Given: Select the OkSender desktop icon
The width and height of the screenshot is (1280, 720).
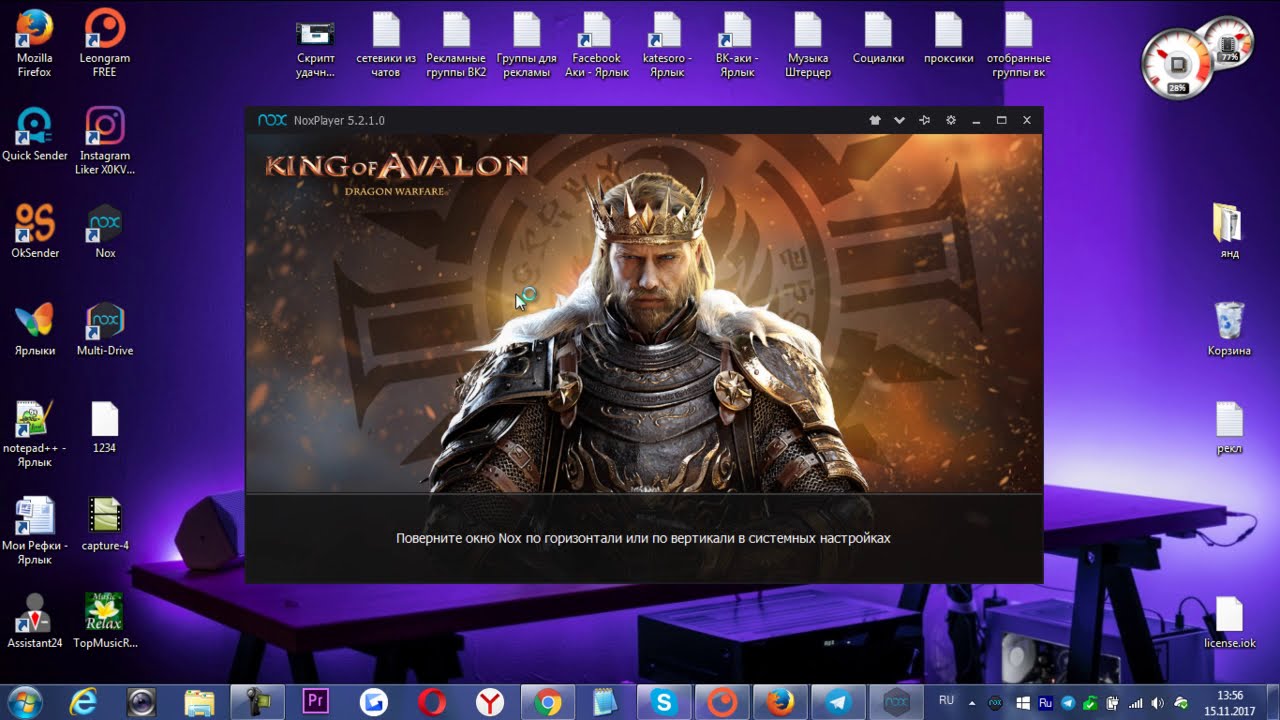Looking at the screenshot, I should 35,232.
